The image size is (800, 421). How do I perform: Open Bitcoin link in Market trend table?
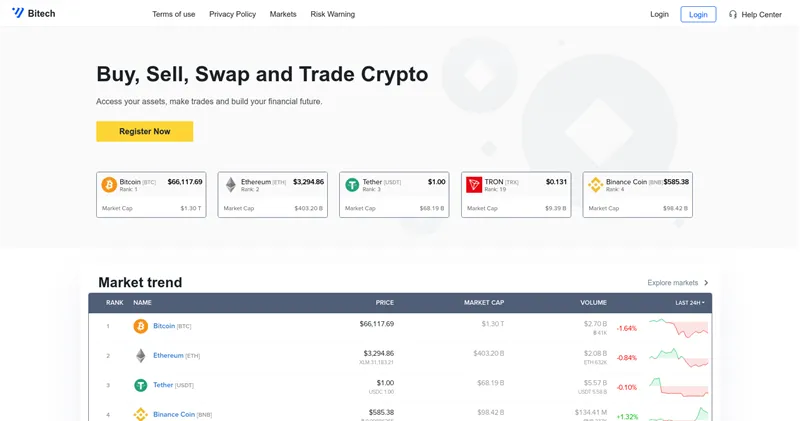point(164,326)
